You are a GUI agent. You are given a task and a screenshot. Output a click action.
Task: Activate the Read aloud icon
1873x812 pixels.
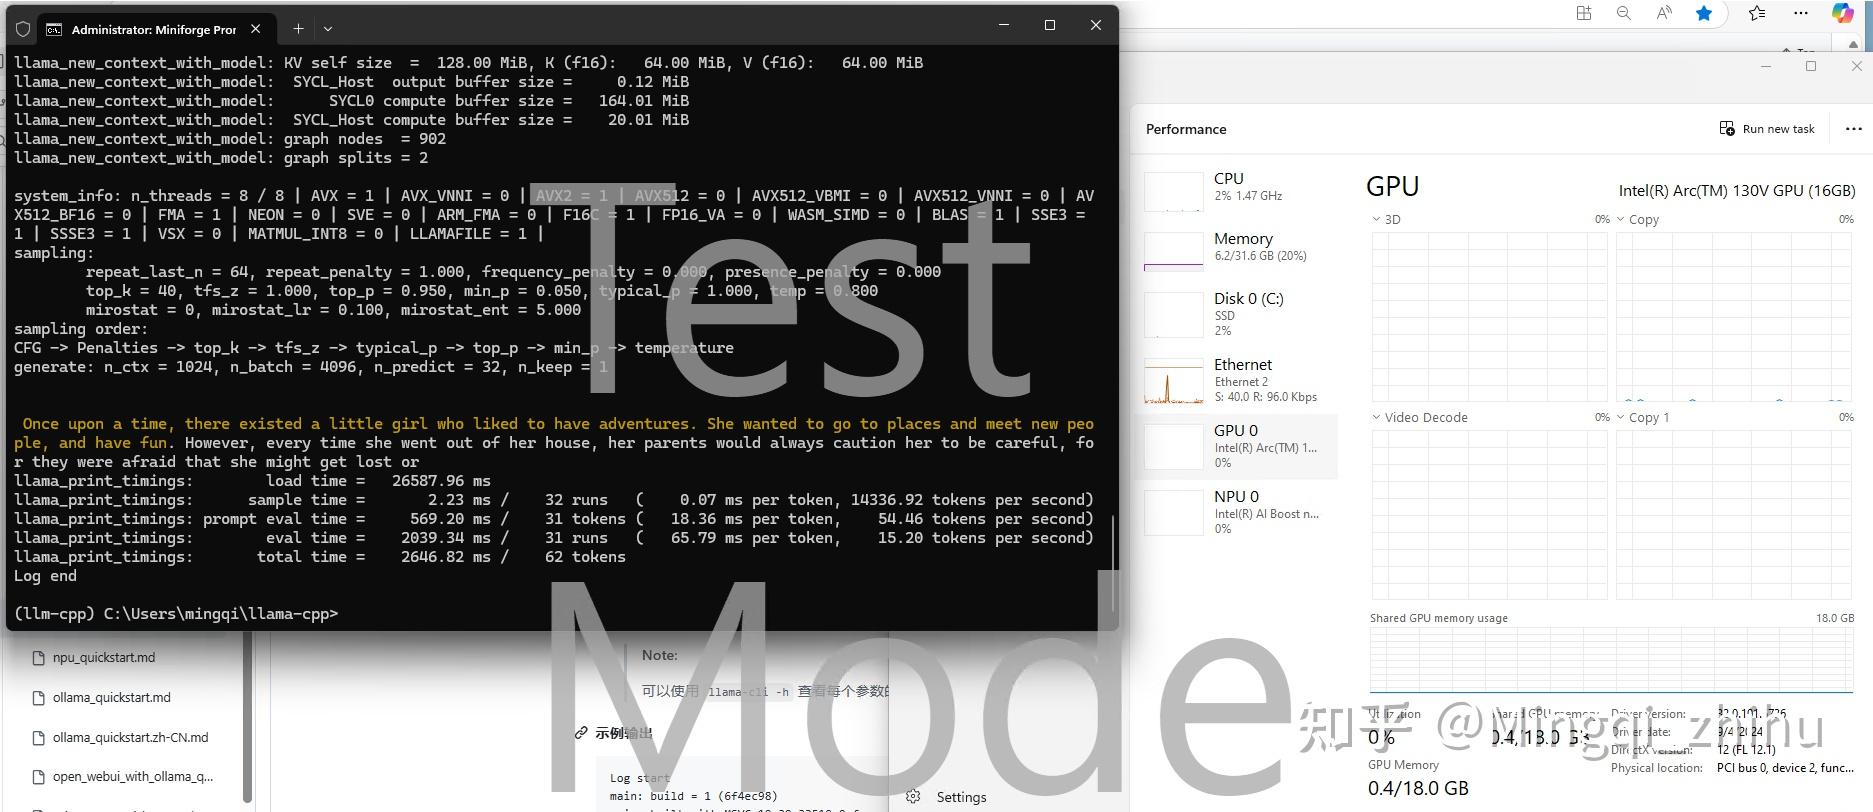[1664, 13]
